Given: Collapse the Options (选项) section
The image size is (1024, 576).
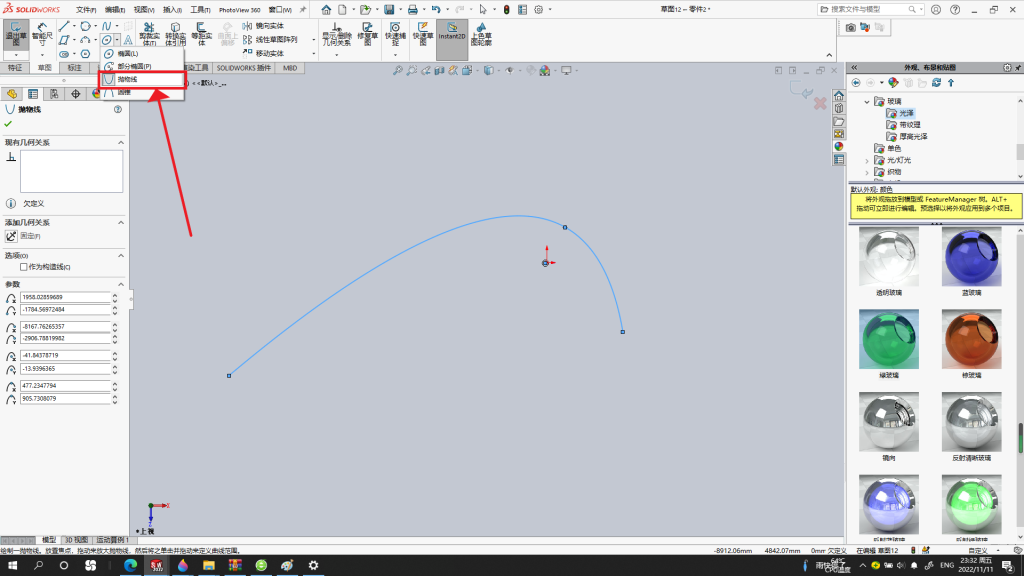Looking at the screenshot, I should coord(121,255).
